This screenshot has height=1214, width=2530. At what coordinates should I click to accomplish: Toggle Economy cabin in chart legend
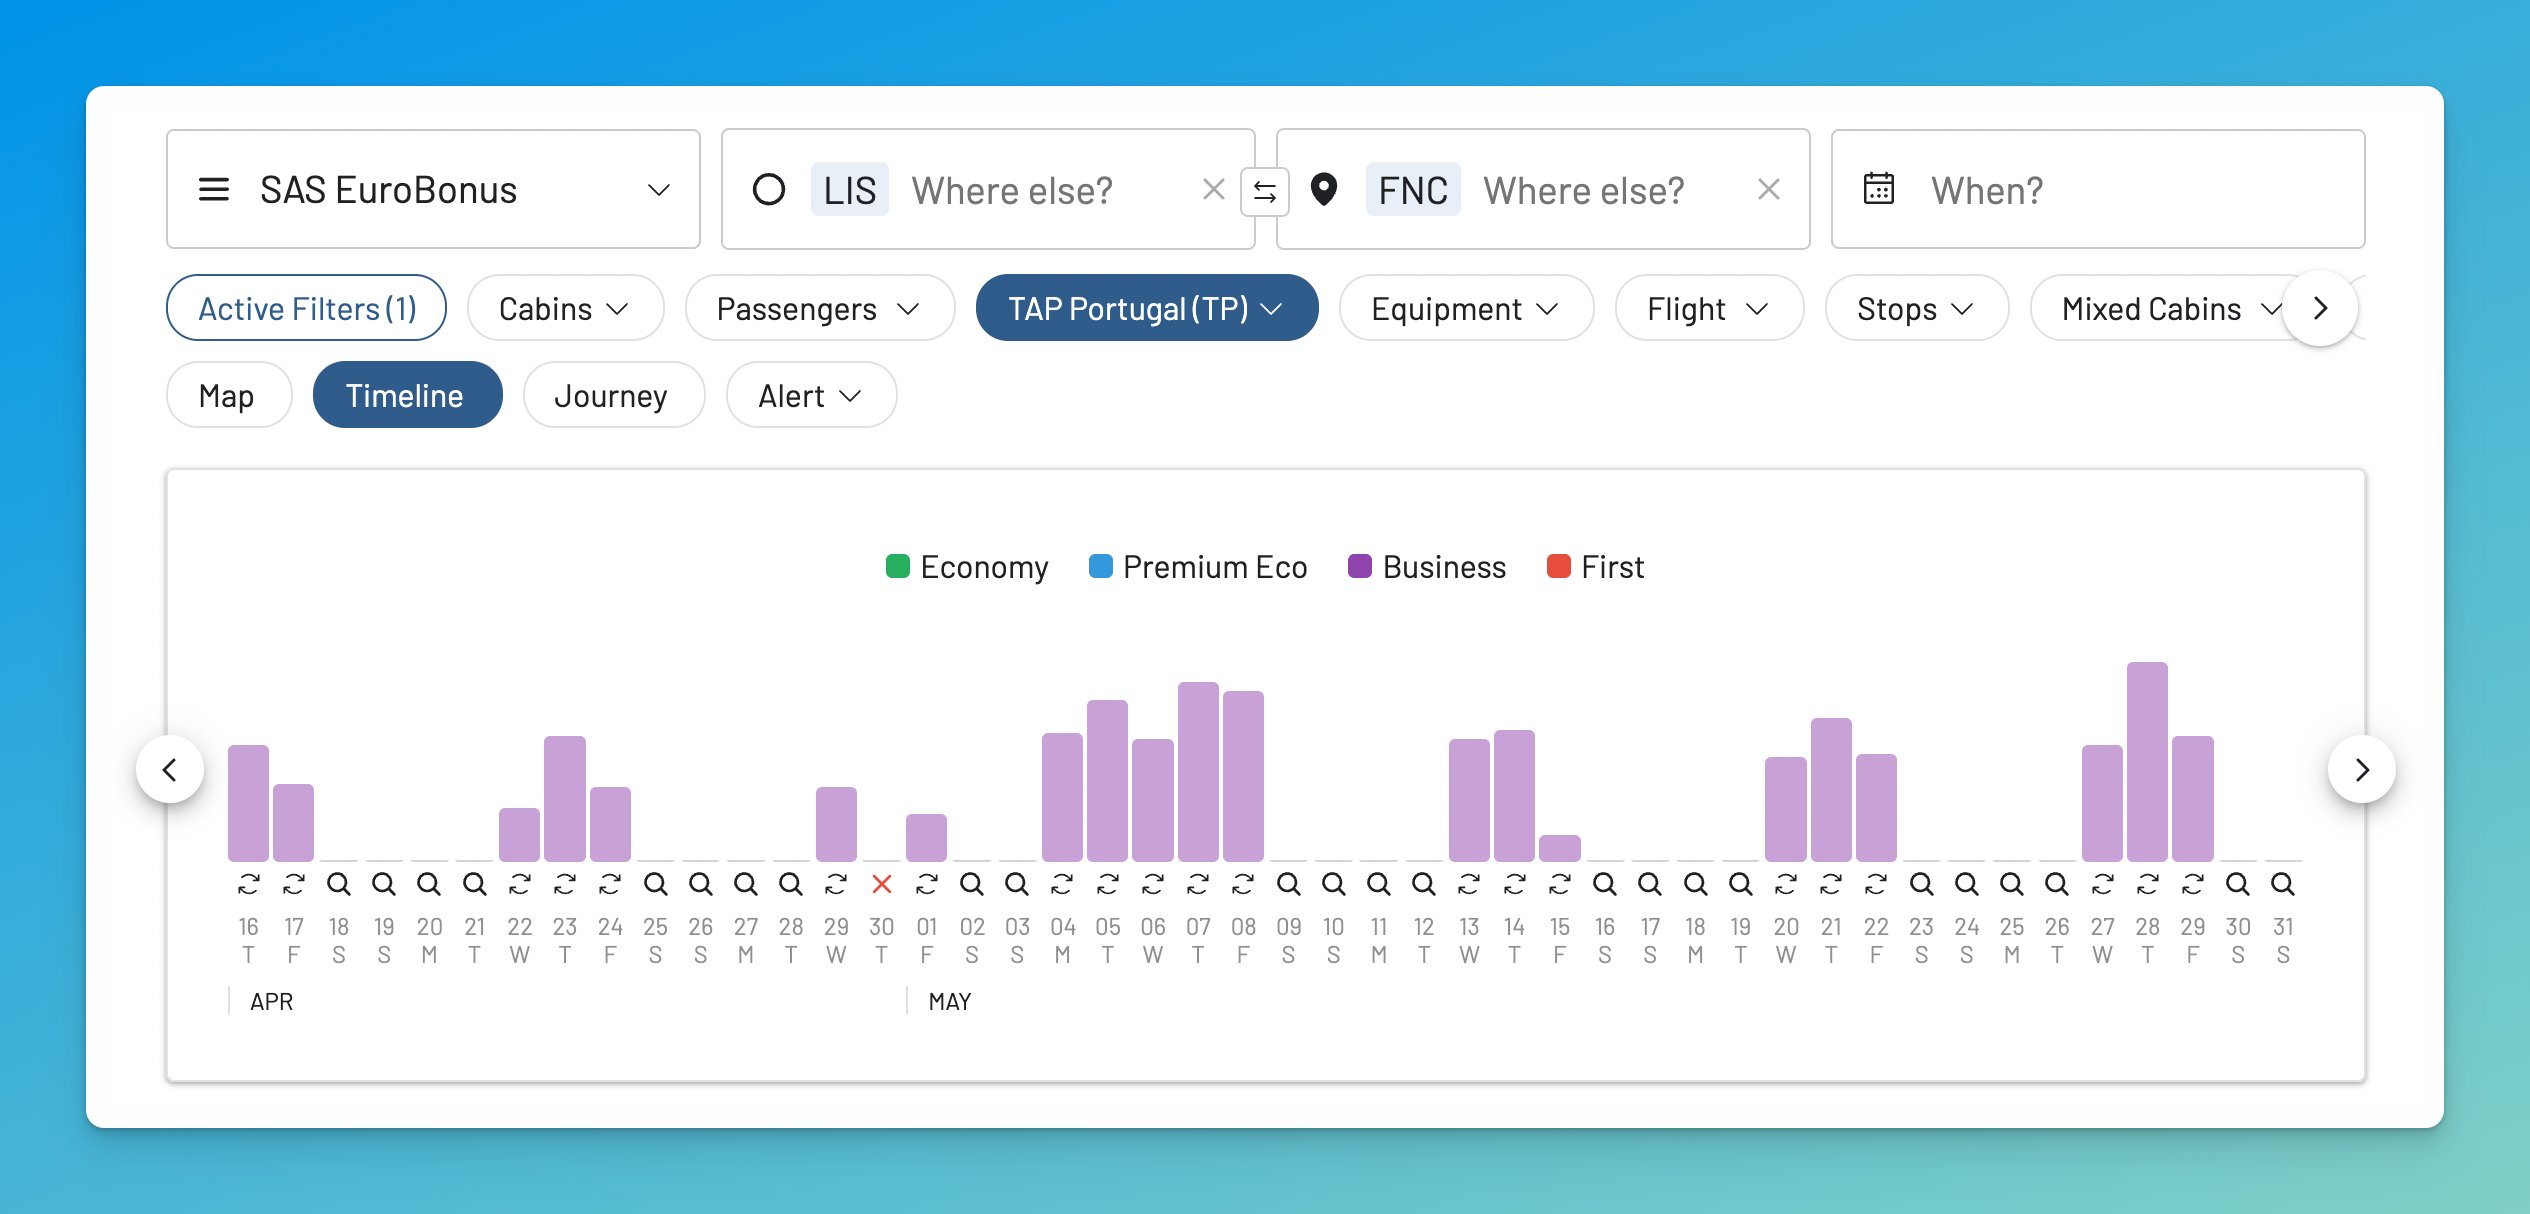coord(967,567)
